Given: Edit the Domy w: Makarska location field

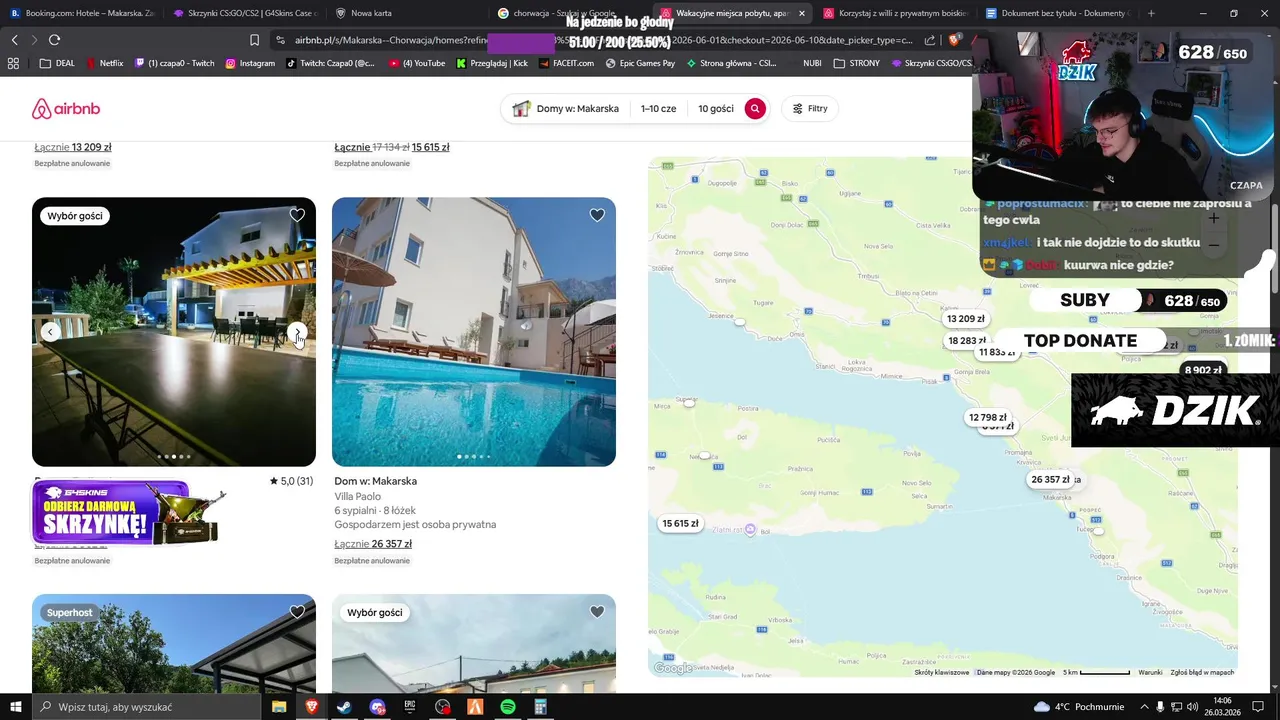Looking at the screenshot, I should tap(566, 108).
